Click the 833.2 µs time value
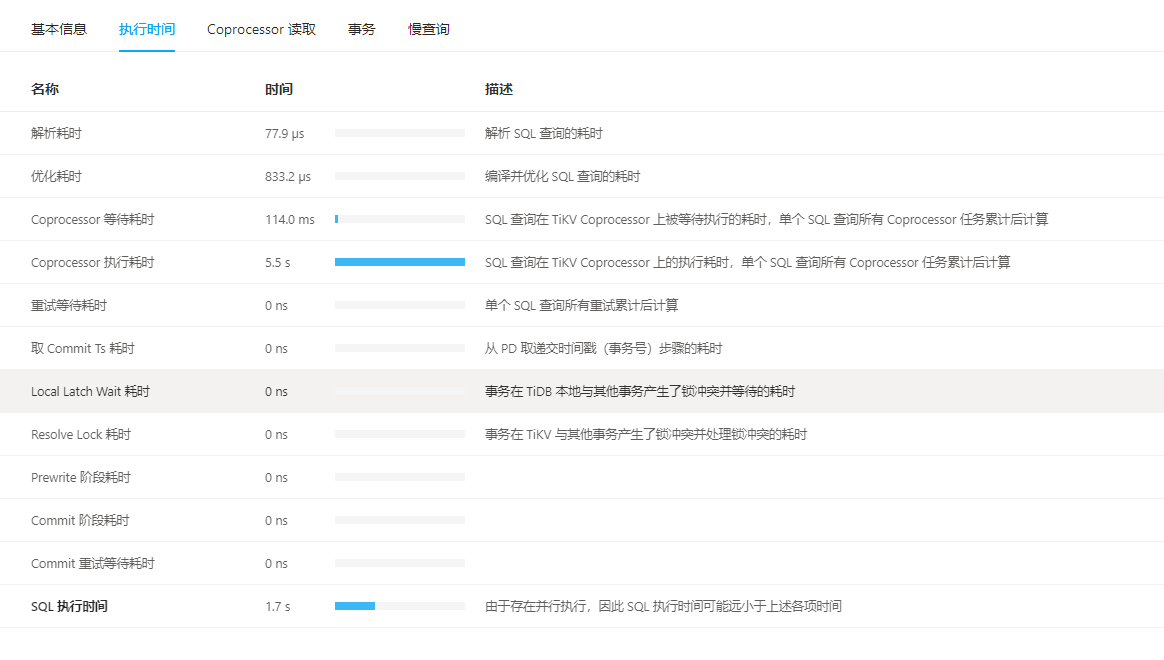 [x=288, y=176]
